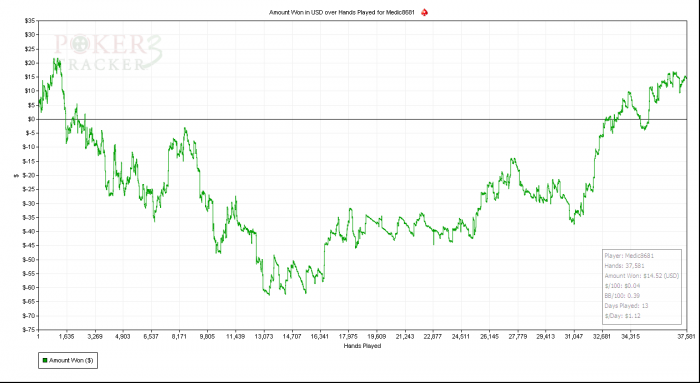Click the '31,047' x-axis tick label

point(573,337)
